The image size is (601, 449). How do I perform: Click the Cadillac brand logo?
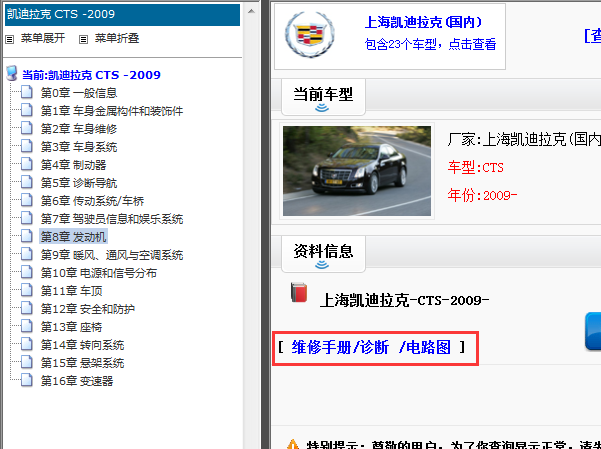pyautogui.click(x=310, y=35)
